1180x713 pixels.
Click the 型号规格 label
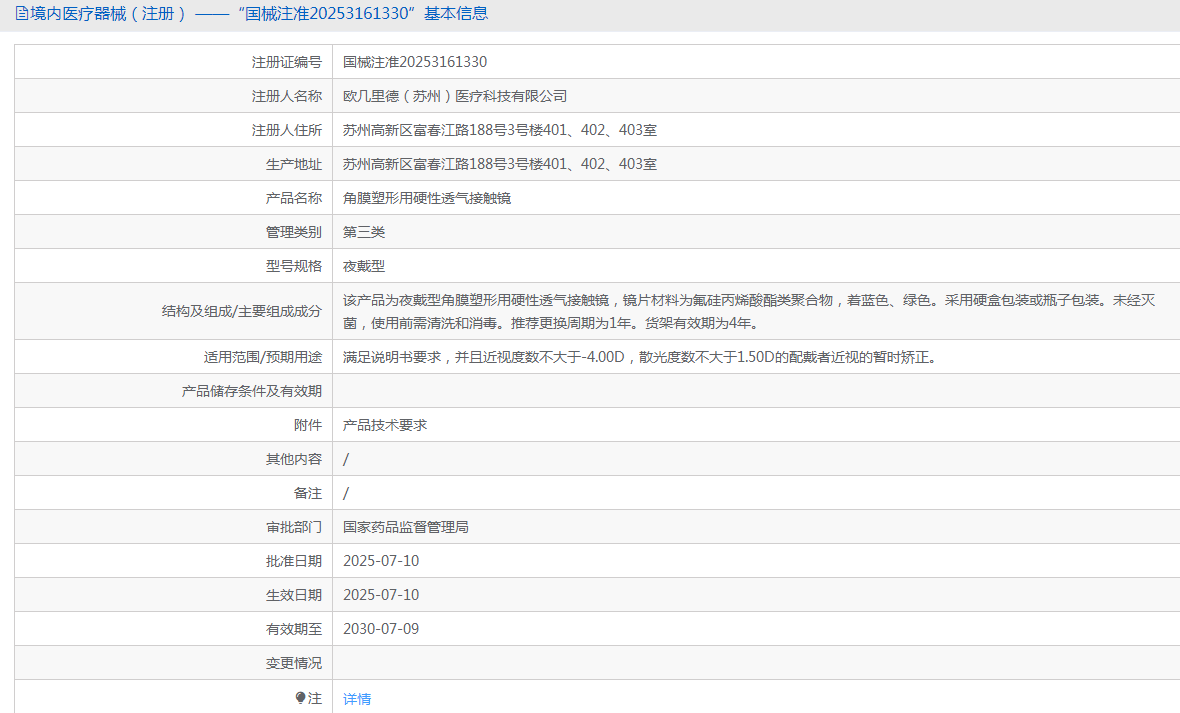[293, 266]
